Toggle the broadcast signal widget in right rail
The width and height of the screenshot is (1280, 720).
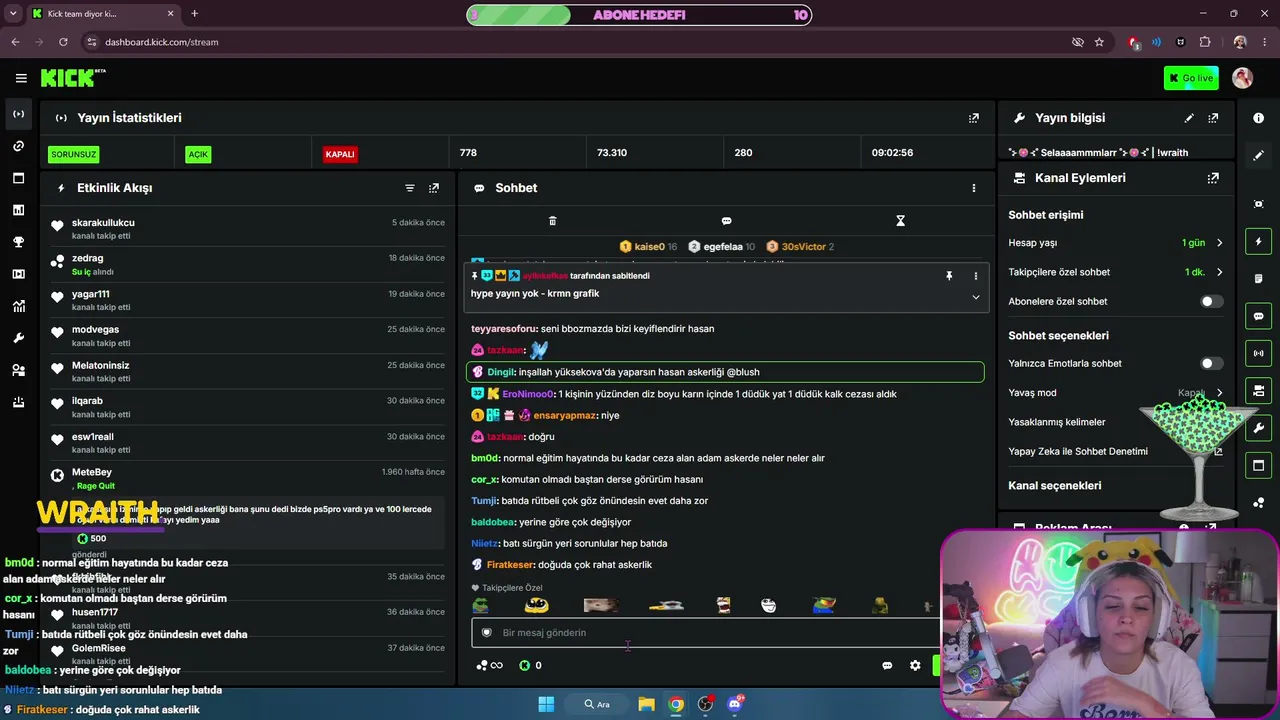[x=1258, y=353]
